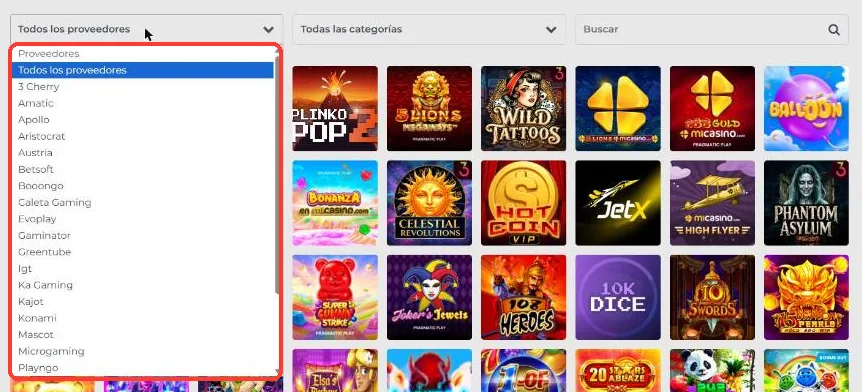Open the Celestial Revolutions game
The width and height of the screenshot is (862, 392).
pyautogui.click(x=429, y=203)
